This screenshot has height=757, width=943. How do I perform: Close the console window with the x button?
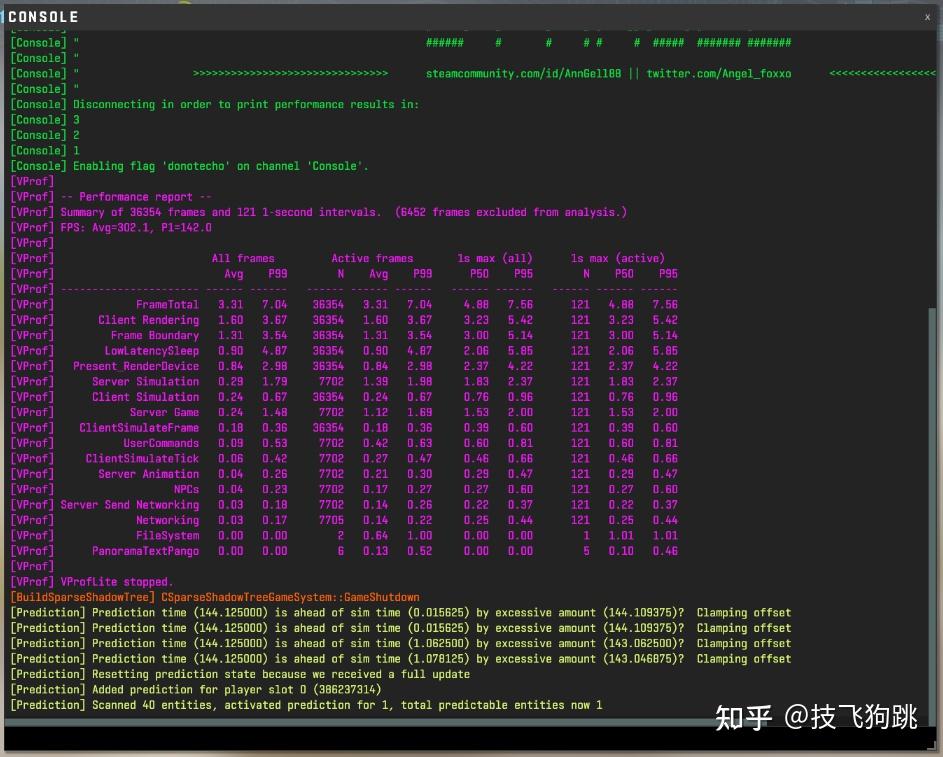point(927,17)
